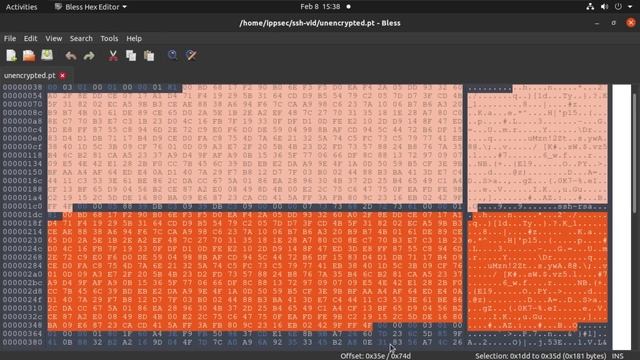Expand the system menu arrow

[x=629, y=7]
